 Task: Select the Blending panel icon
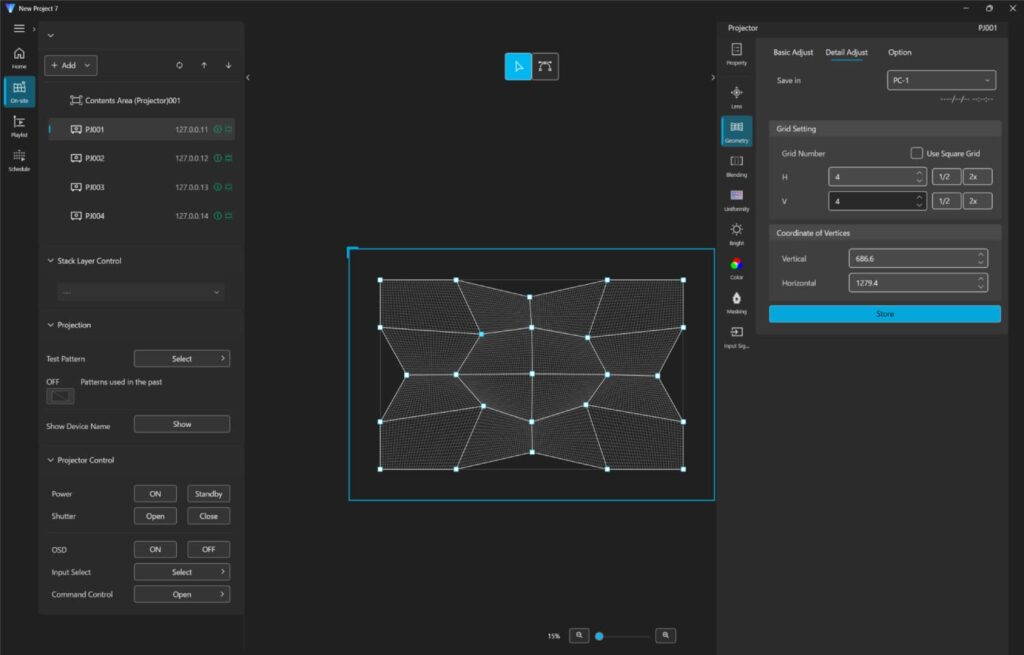coord(736,163)
